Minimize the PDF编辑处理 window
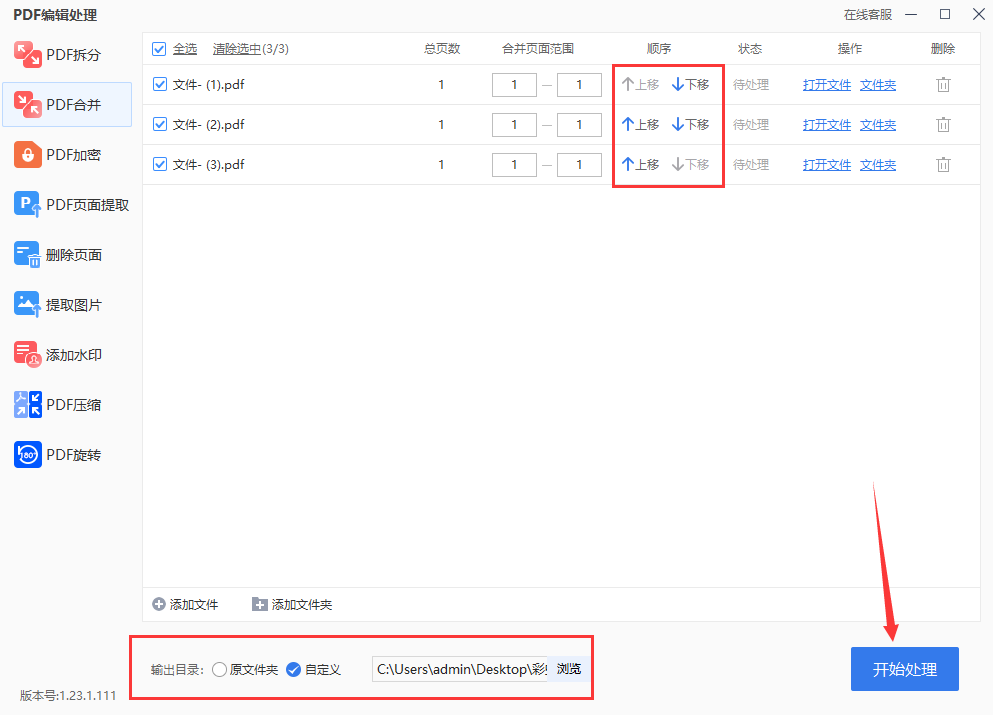Viewport: 993px width, 715px height. coord(911,15)
